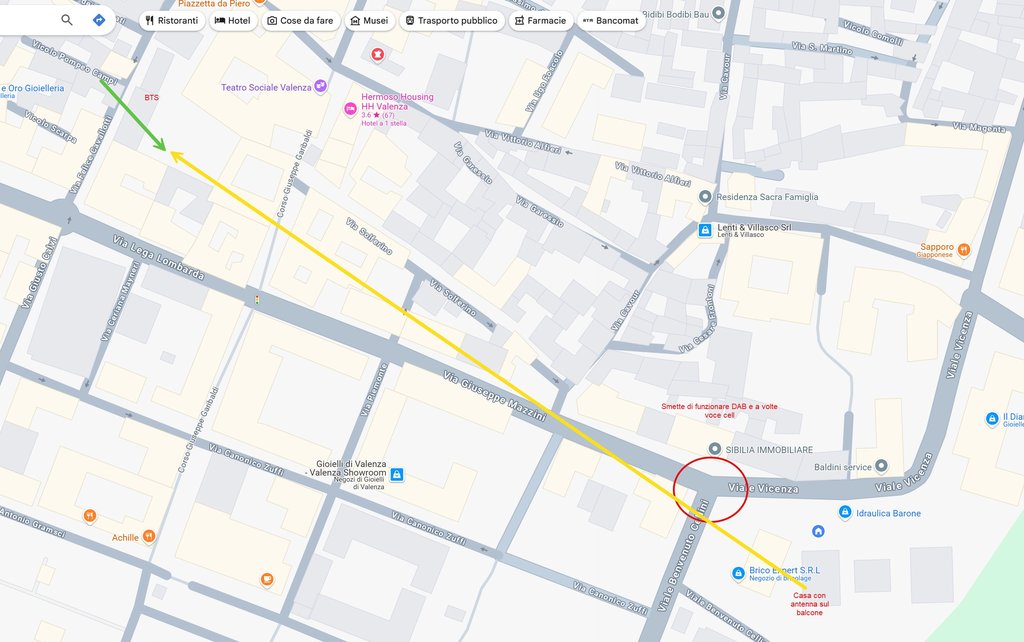
Task: Open Gioielli di Valenza Showroom marker
Action: [x=396, y=474]
